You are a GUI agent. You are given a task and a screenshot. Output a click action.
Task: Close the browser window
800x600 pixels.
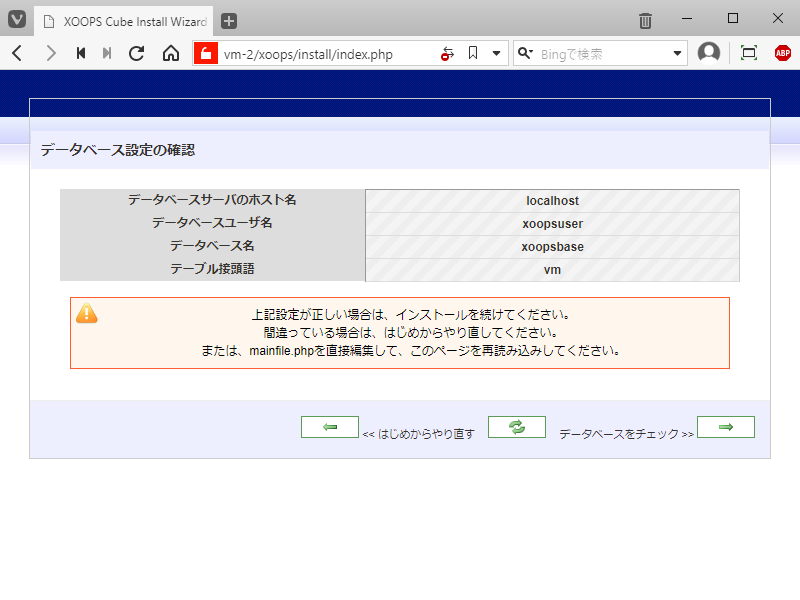pyautogui.click(x=778, y=19)
